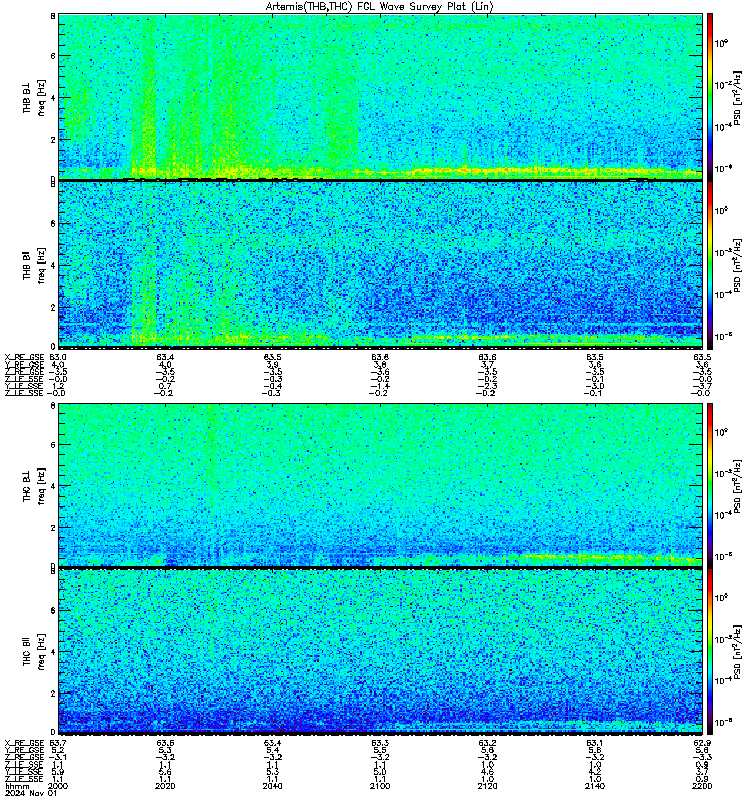
Task: Click the "4.2" Y_LE_SSE value below THC panels
Action: 595,772
